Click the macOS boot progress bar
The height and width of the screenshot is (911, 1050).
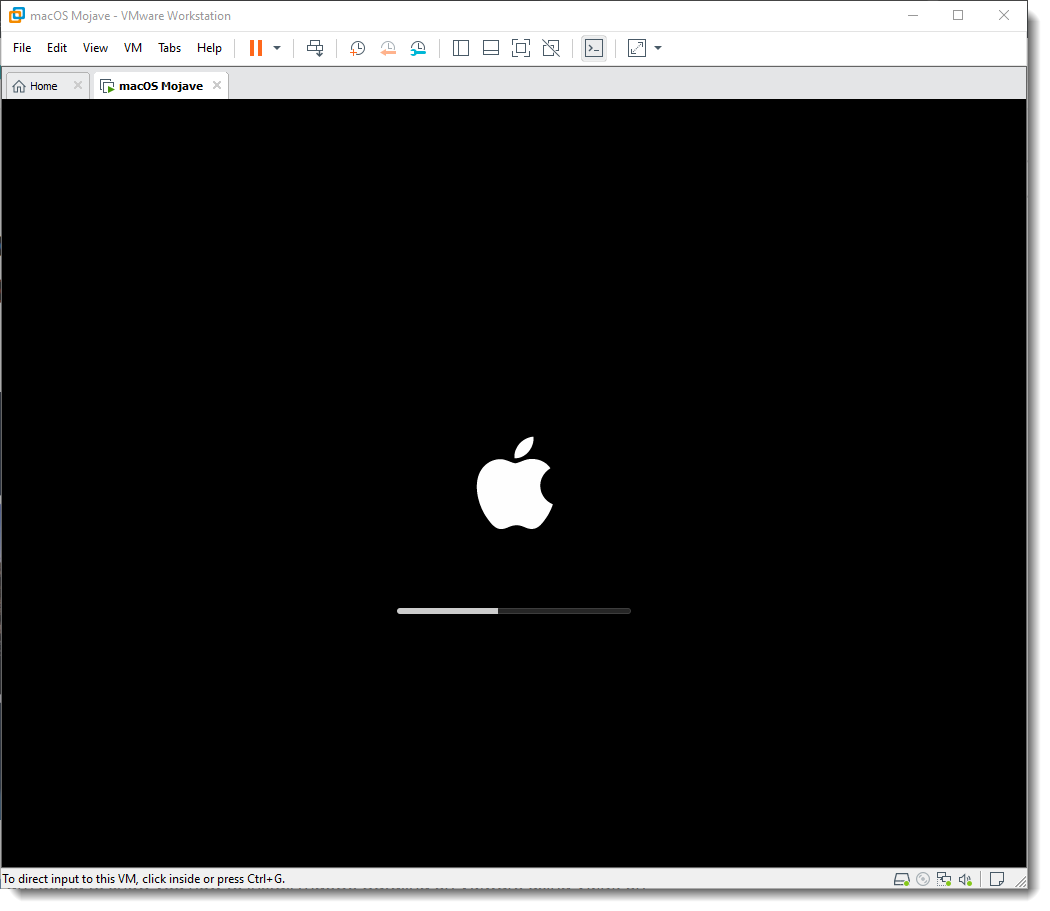513,611
